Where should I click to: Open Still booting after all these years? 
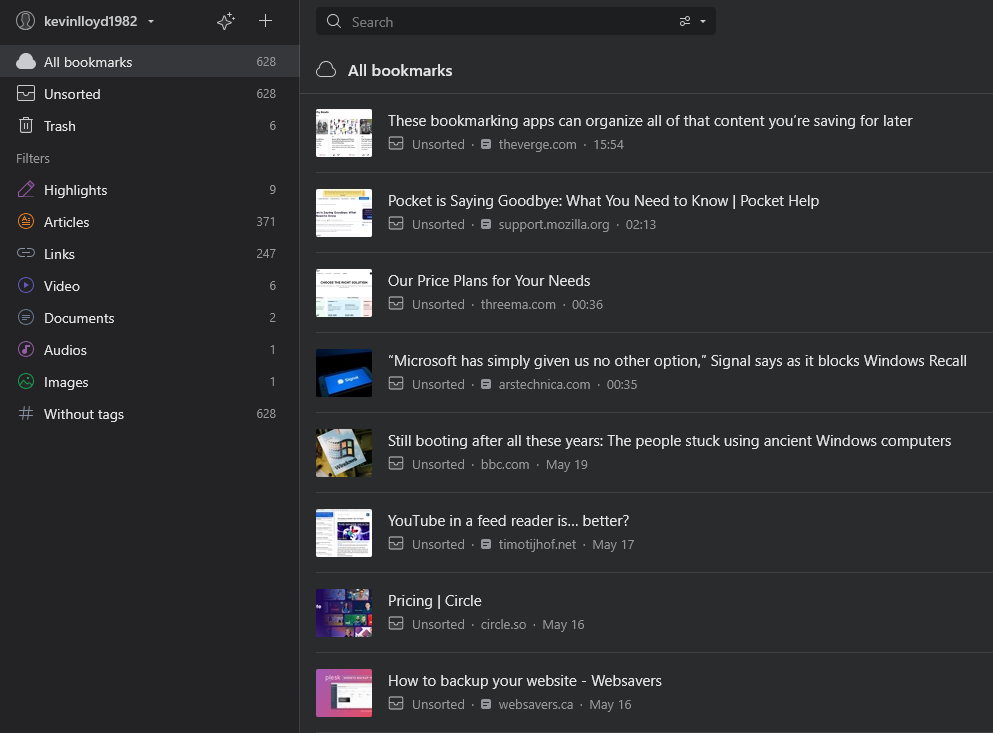coord(669,441)
